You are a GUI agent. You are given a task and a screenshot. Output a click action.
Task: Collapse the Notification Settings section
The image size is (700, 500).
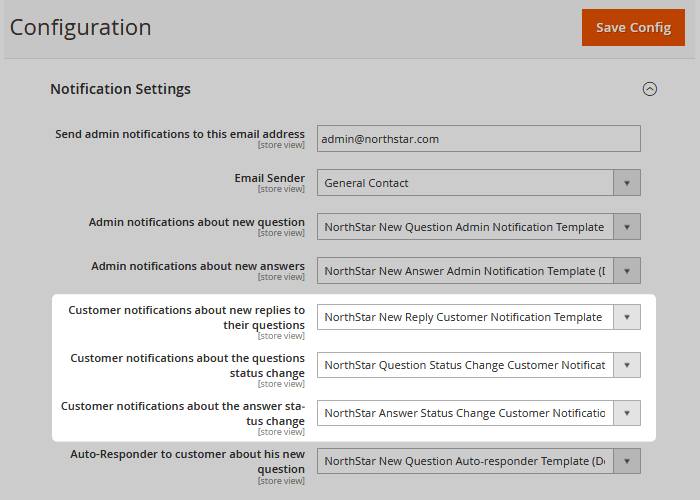tap(650, 89)
